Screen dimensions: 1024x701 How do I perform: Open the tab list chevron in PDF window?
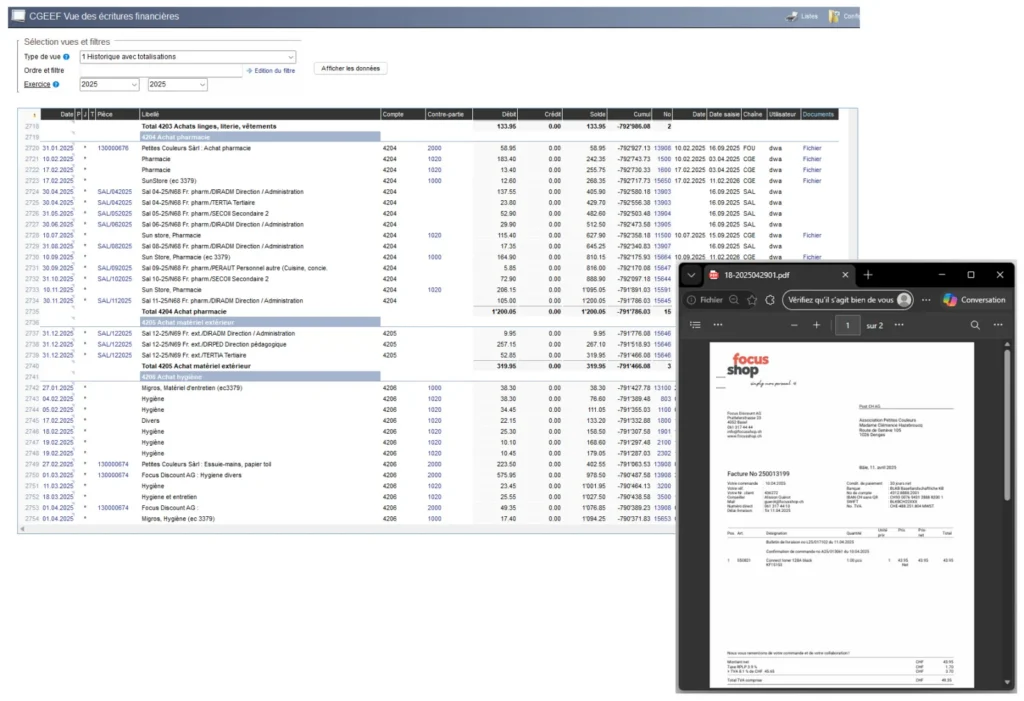point(691,275)
